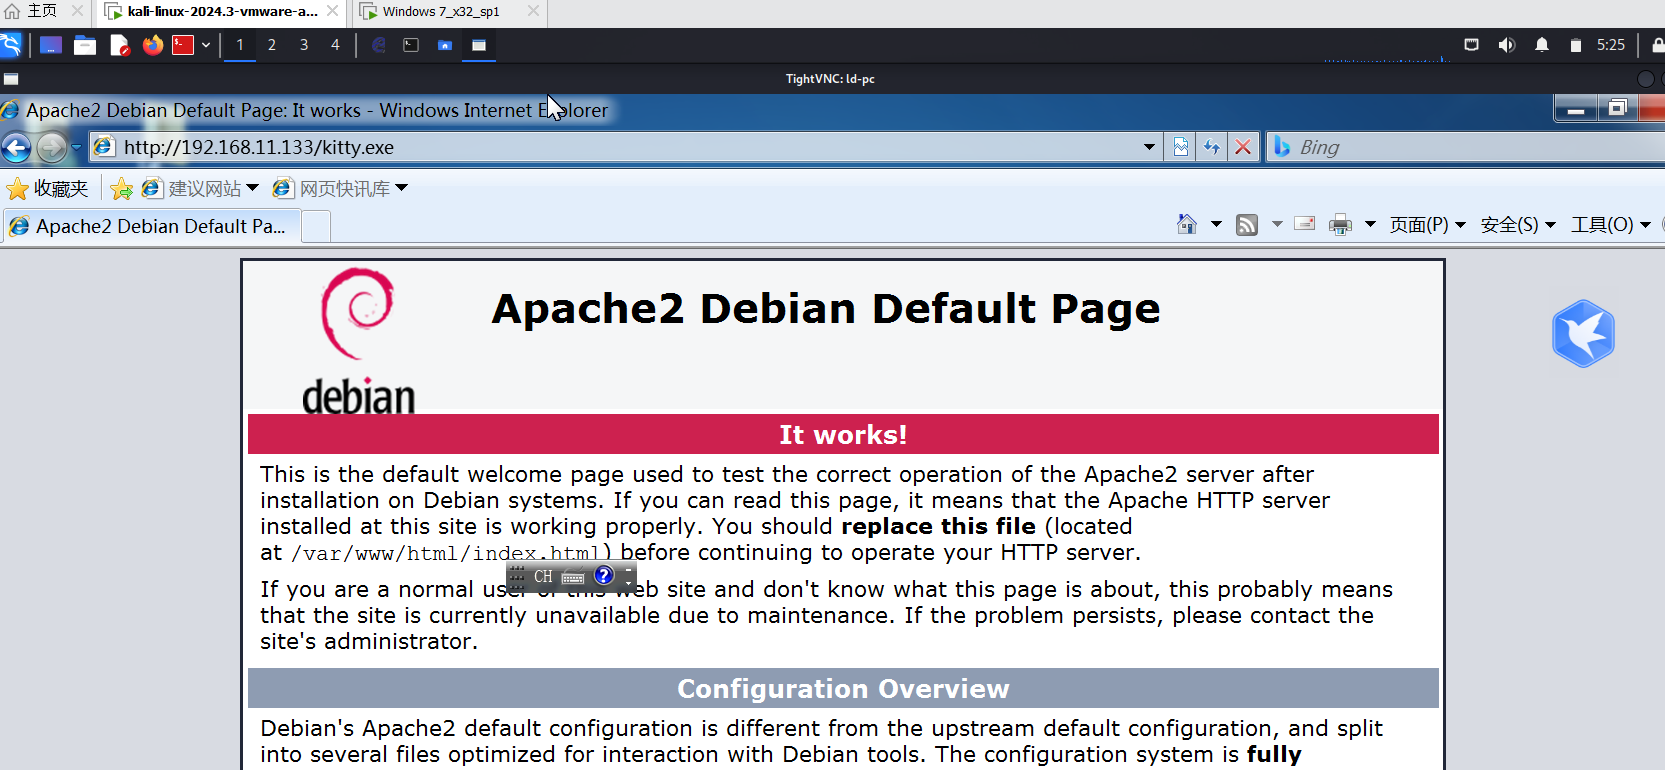Click the IE home icon
This screenshot has width=1665, height=770.
pyautogui.click(x=1187, y=224)
